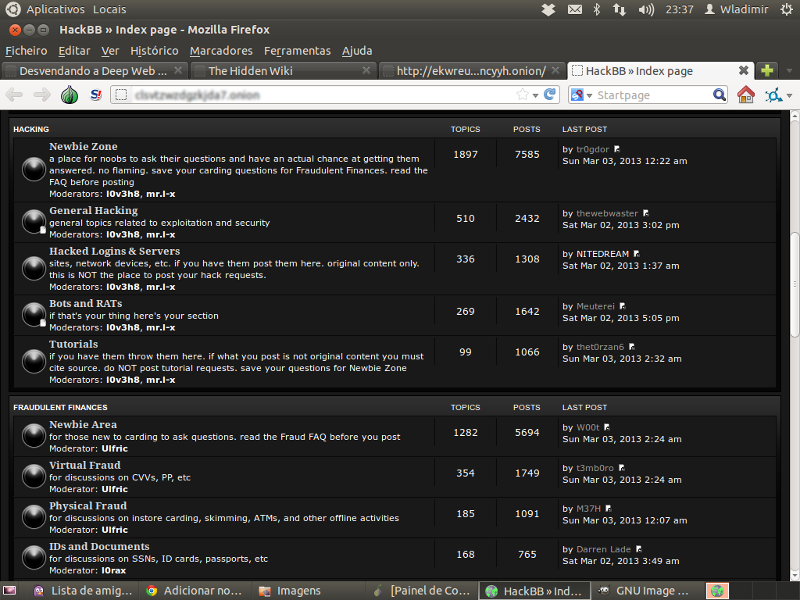The height and width of the screenshot is (600, 800).
Task: View latest post icon beside M37H
Action: tap(608, 509)
